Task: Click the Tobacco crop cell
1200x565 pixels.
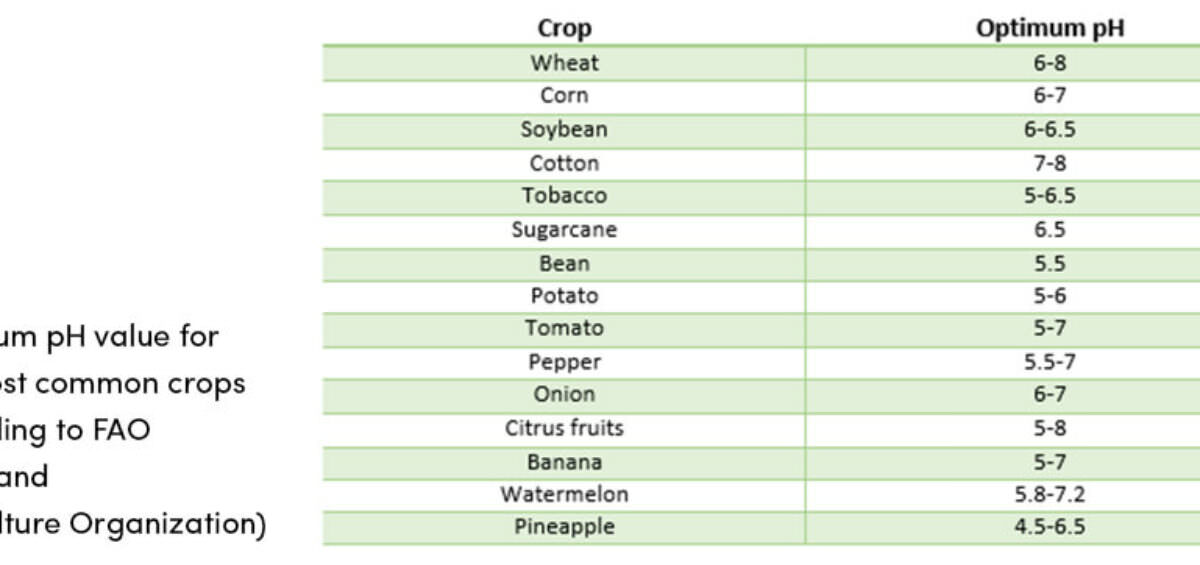Action: 564,195
